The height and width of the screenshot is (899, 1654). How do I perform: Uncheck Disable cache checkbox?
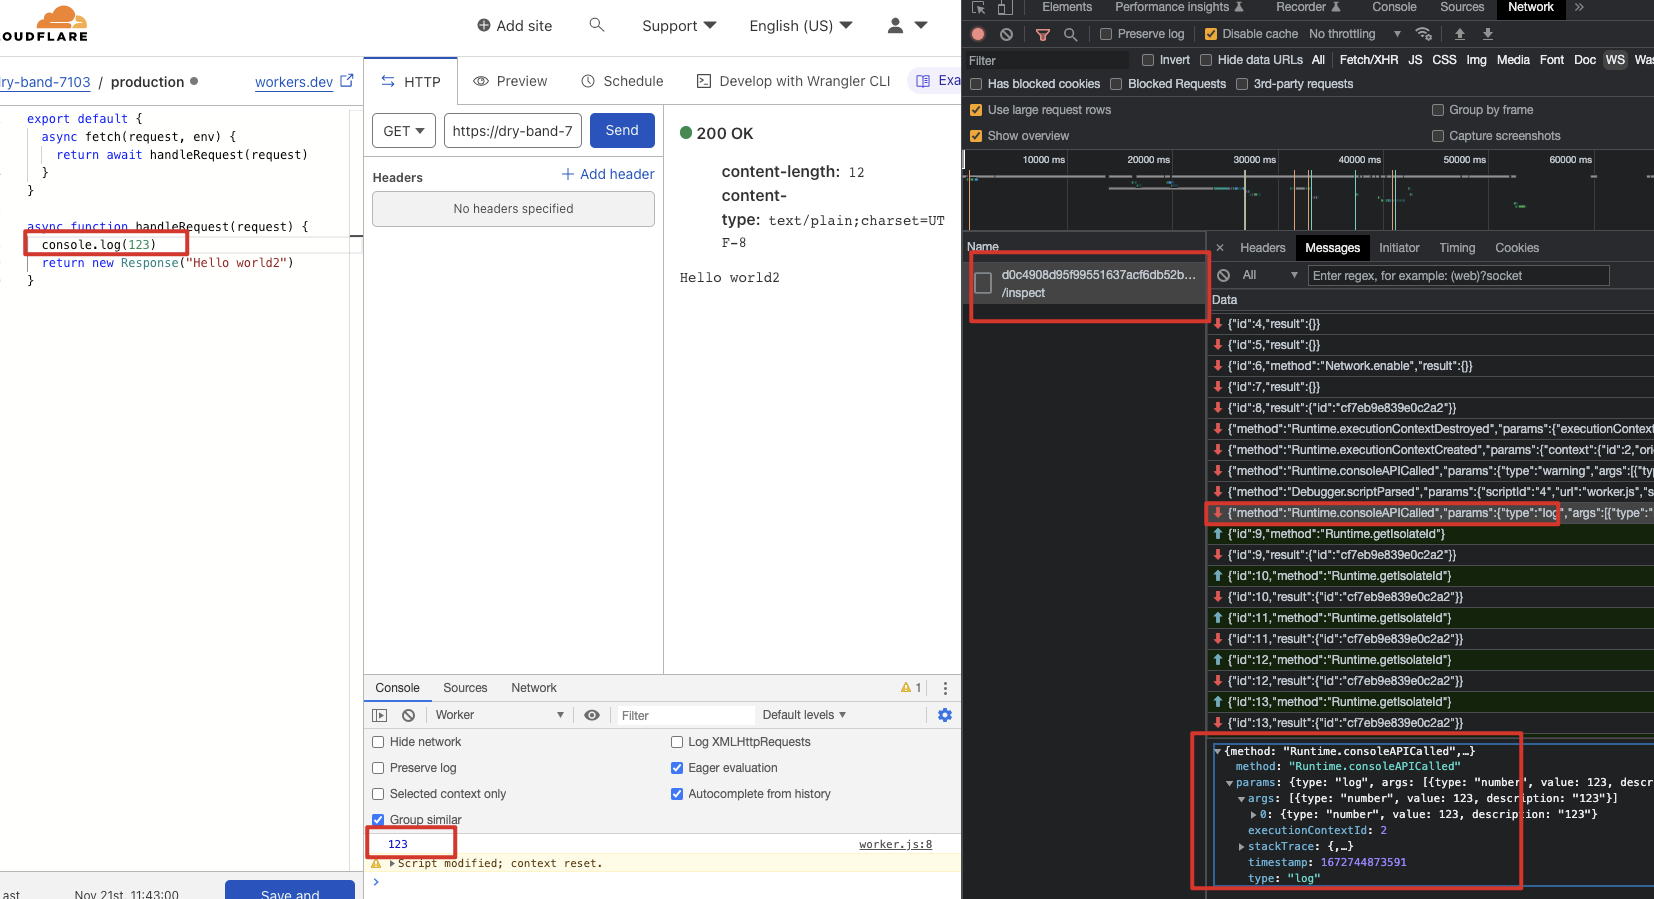(1211, 34)
